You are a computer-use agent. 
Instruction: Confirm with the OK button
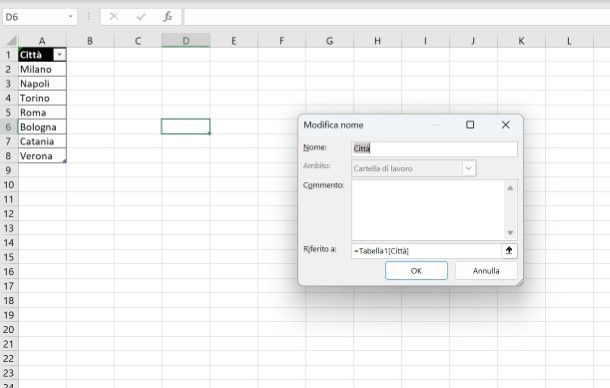click(416, 270)
